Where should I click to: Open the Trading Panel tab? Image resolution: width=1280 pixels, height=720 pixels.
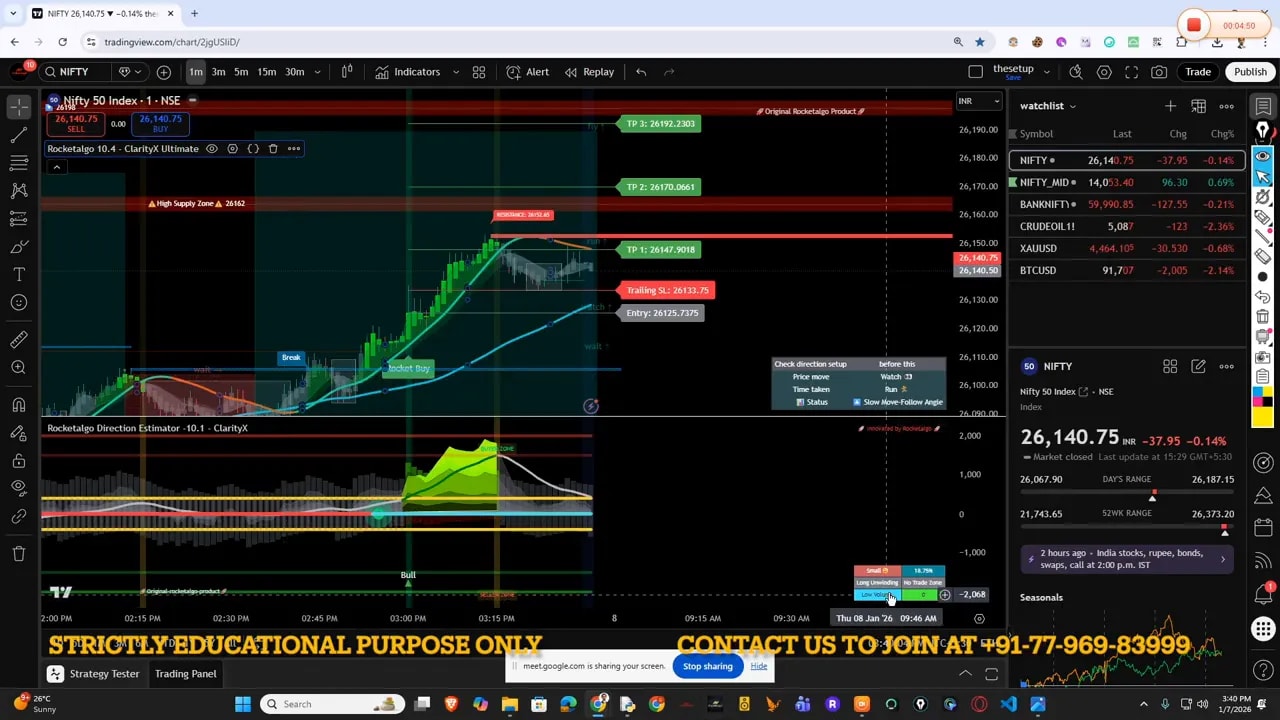[185, 674]
